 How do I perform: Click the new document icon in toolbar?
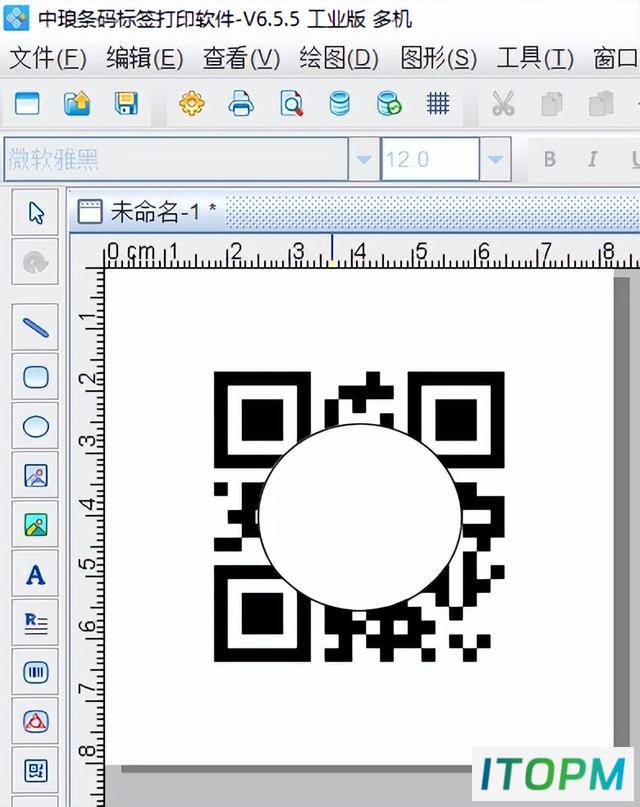pos(27,103)
